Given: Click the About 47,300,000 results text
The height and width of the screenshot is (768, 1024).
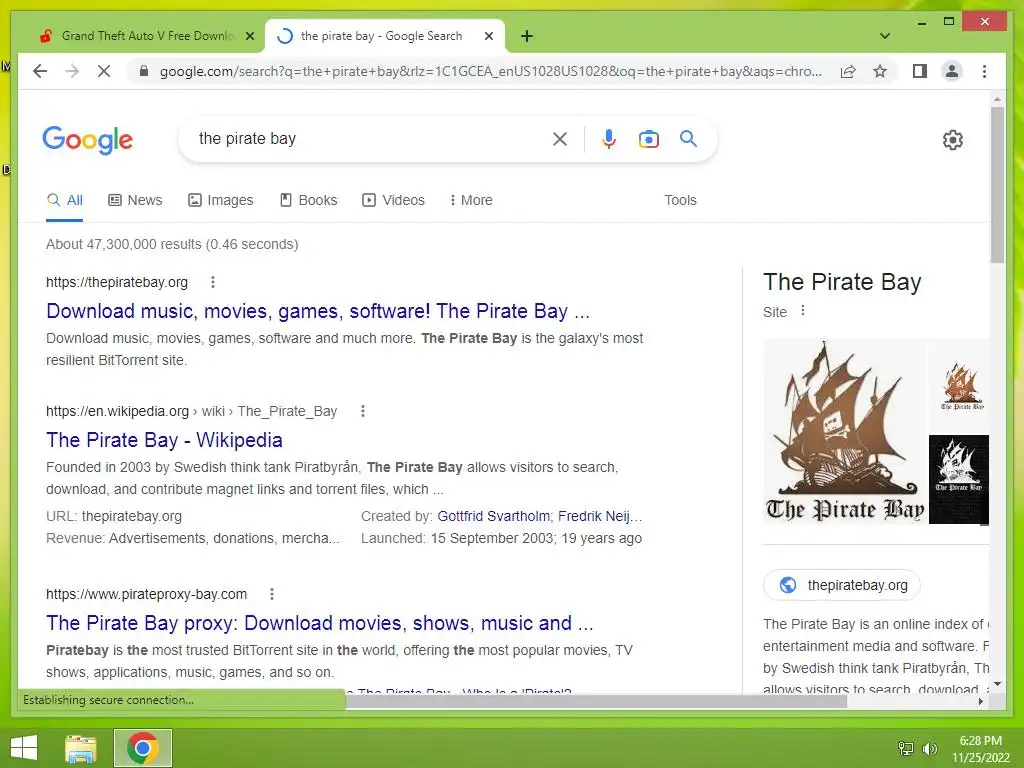Looking at the screenshot, I should coord(172,244).
